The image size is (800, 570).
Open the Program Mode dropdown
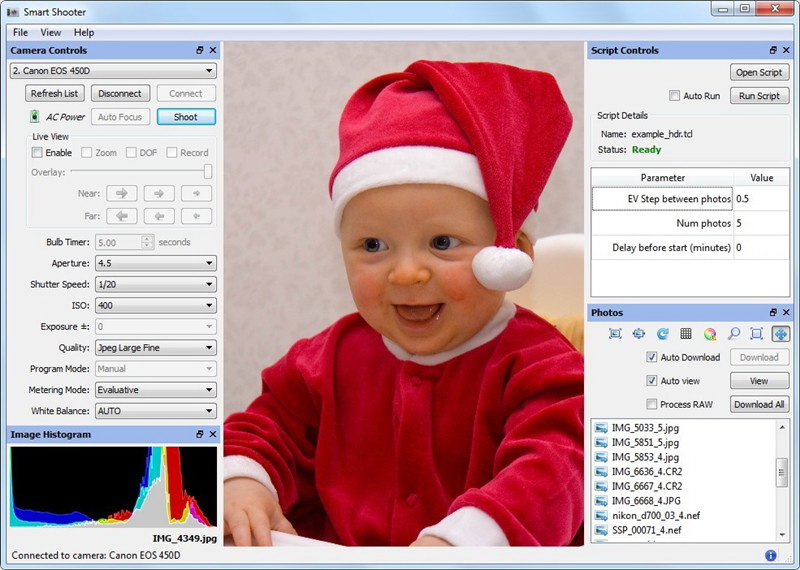pos(156,368)
